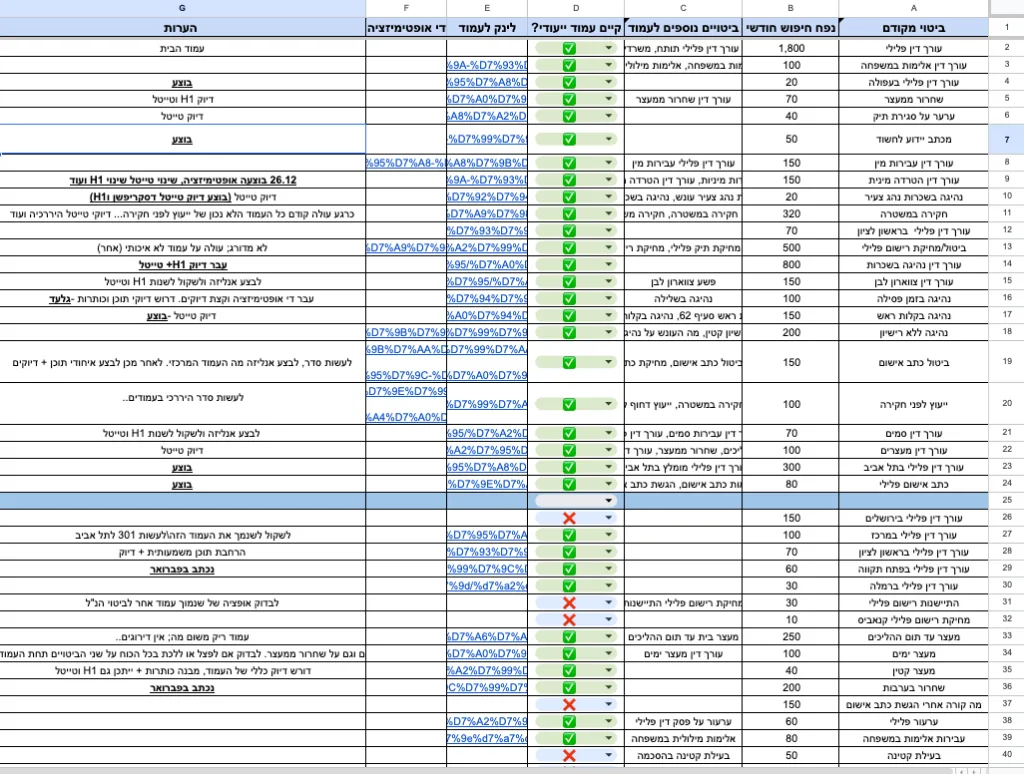Click green checkmark in ערעור על סגירת תיק row
Screen dimensions: 1024x774
pyautogui.click(x=569, y=116)
